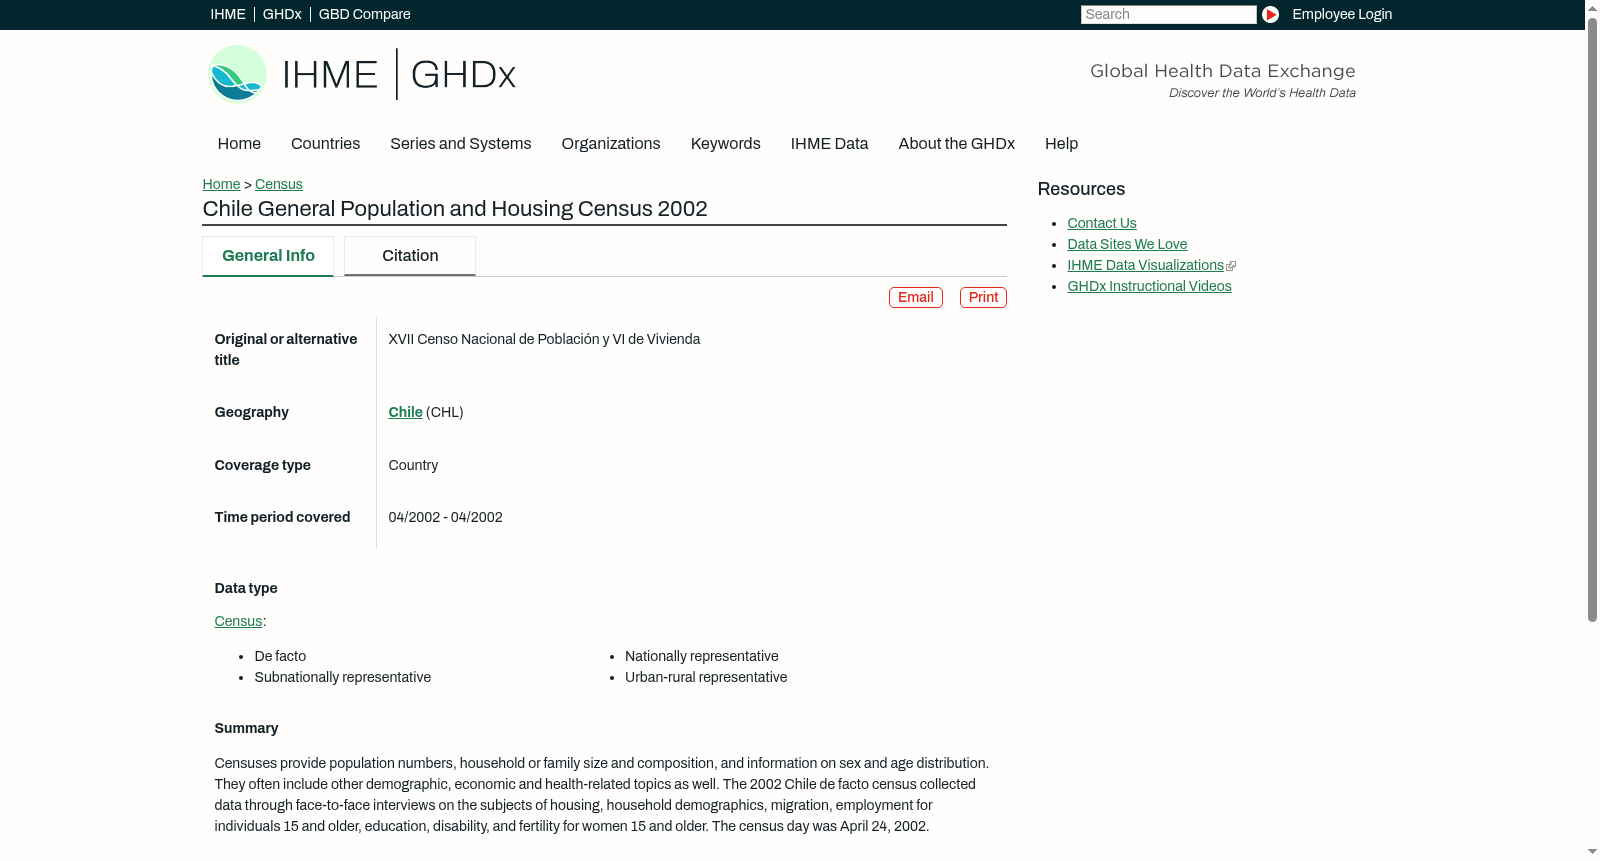Image resolution: width=1600 pixels, height=861 pixels.
Task: Click 'Subnationally representative' list item
Action: click(x=342, y=677)
